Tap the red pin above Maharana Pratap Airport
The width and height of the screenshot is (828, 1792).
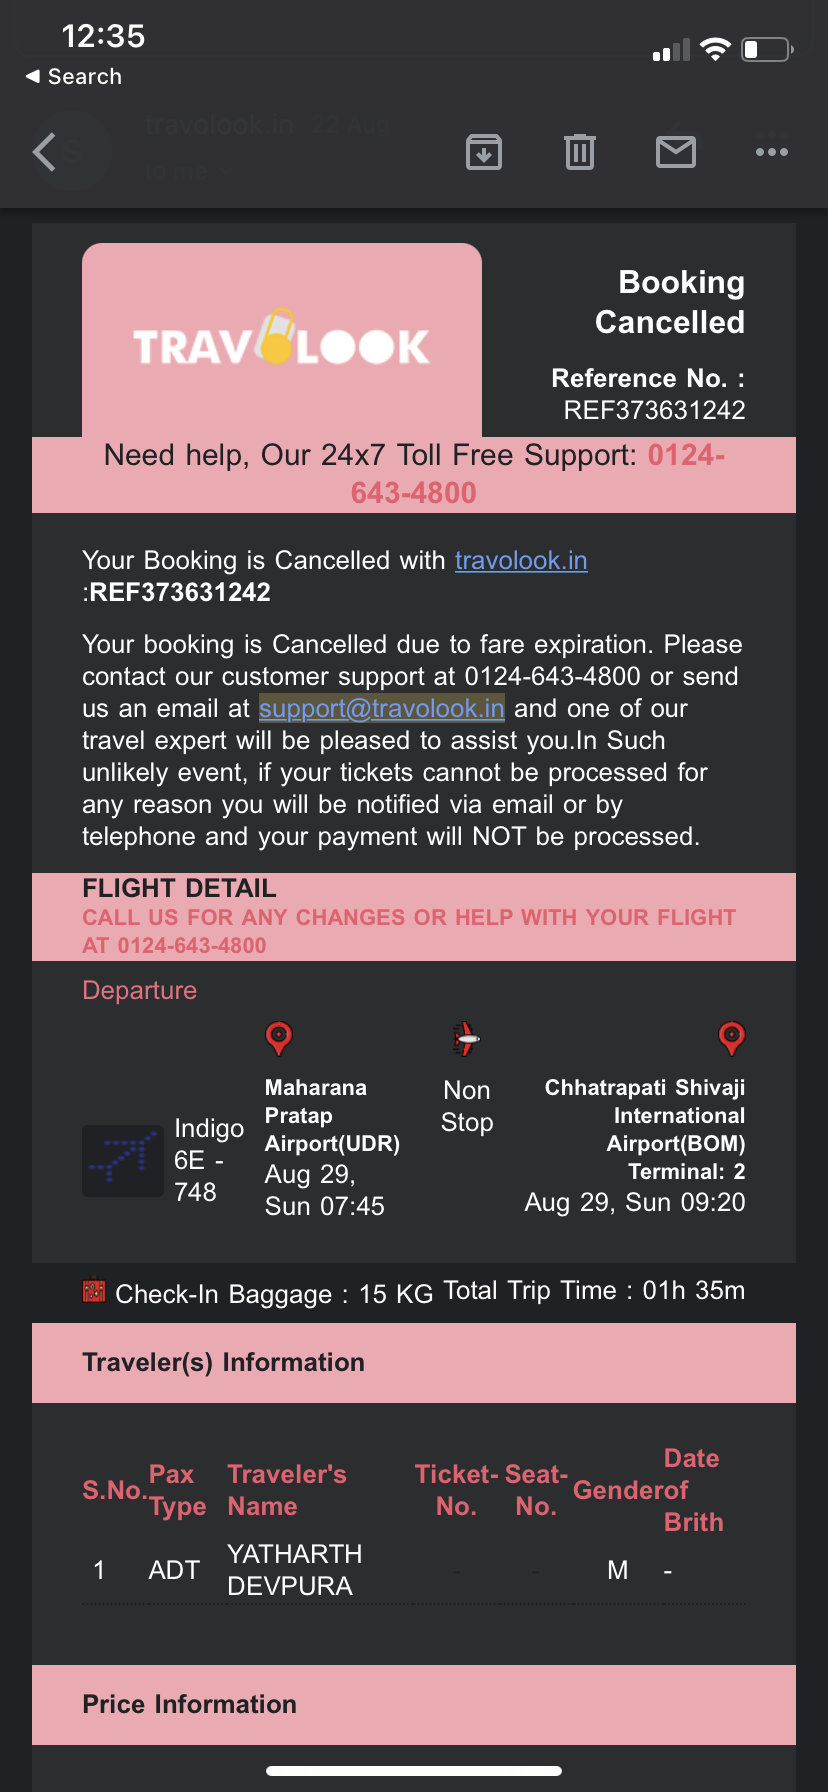tap(279, 1038)
